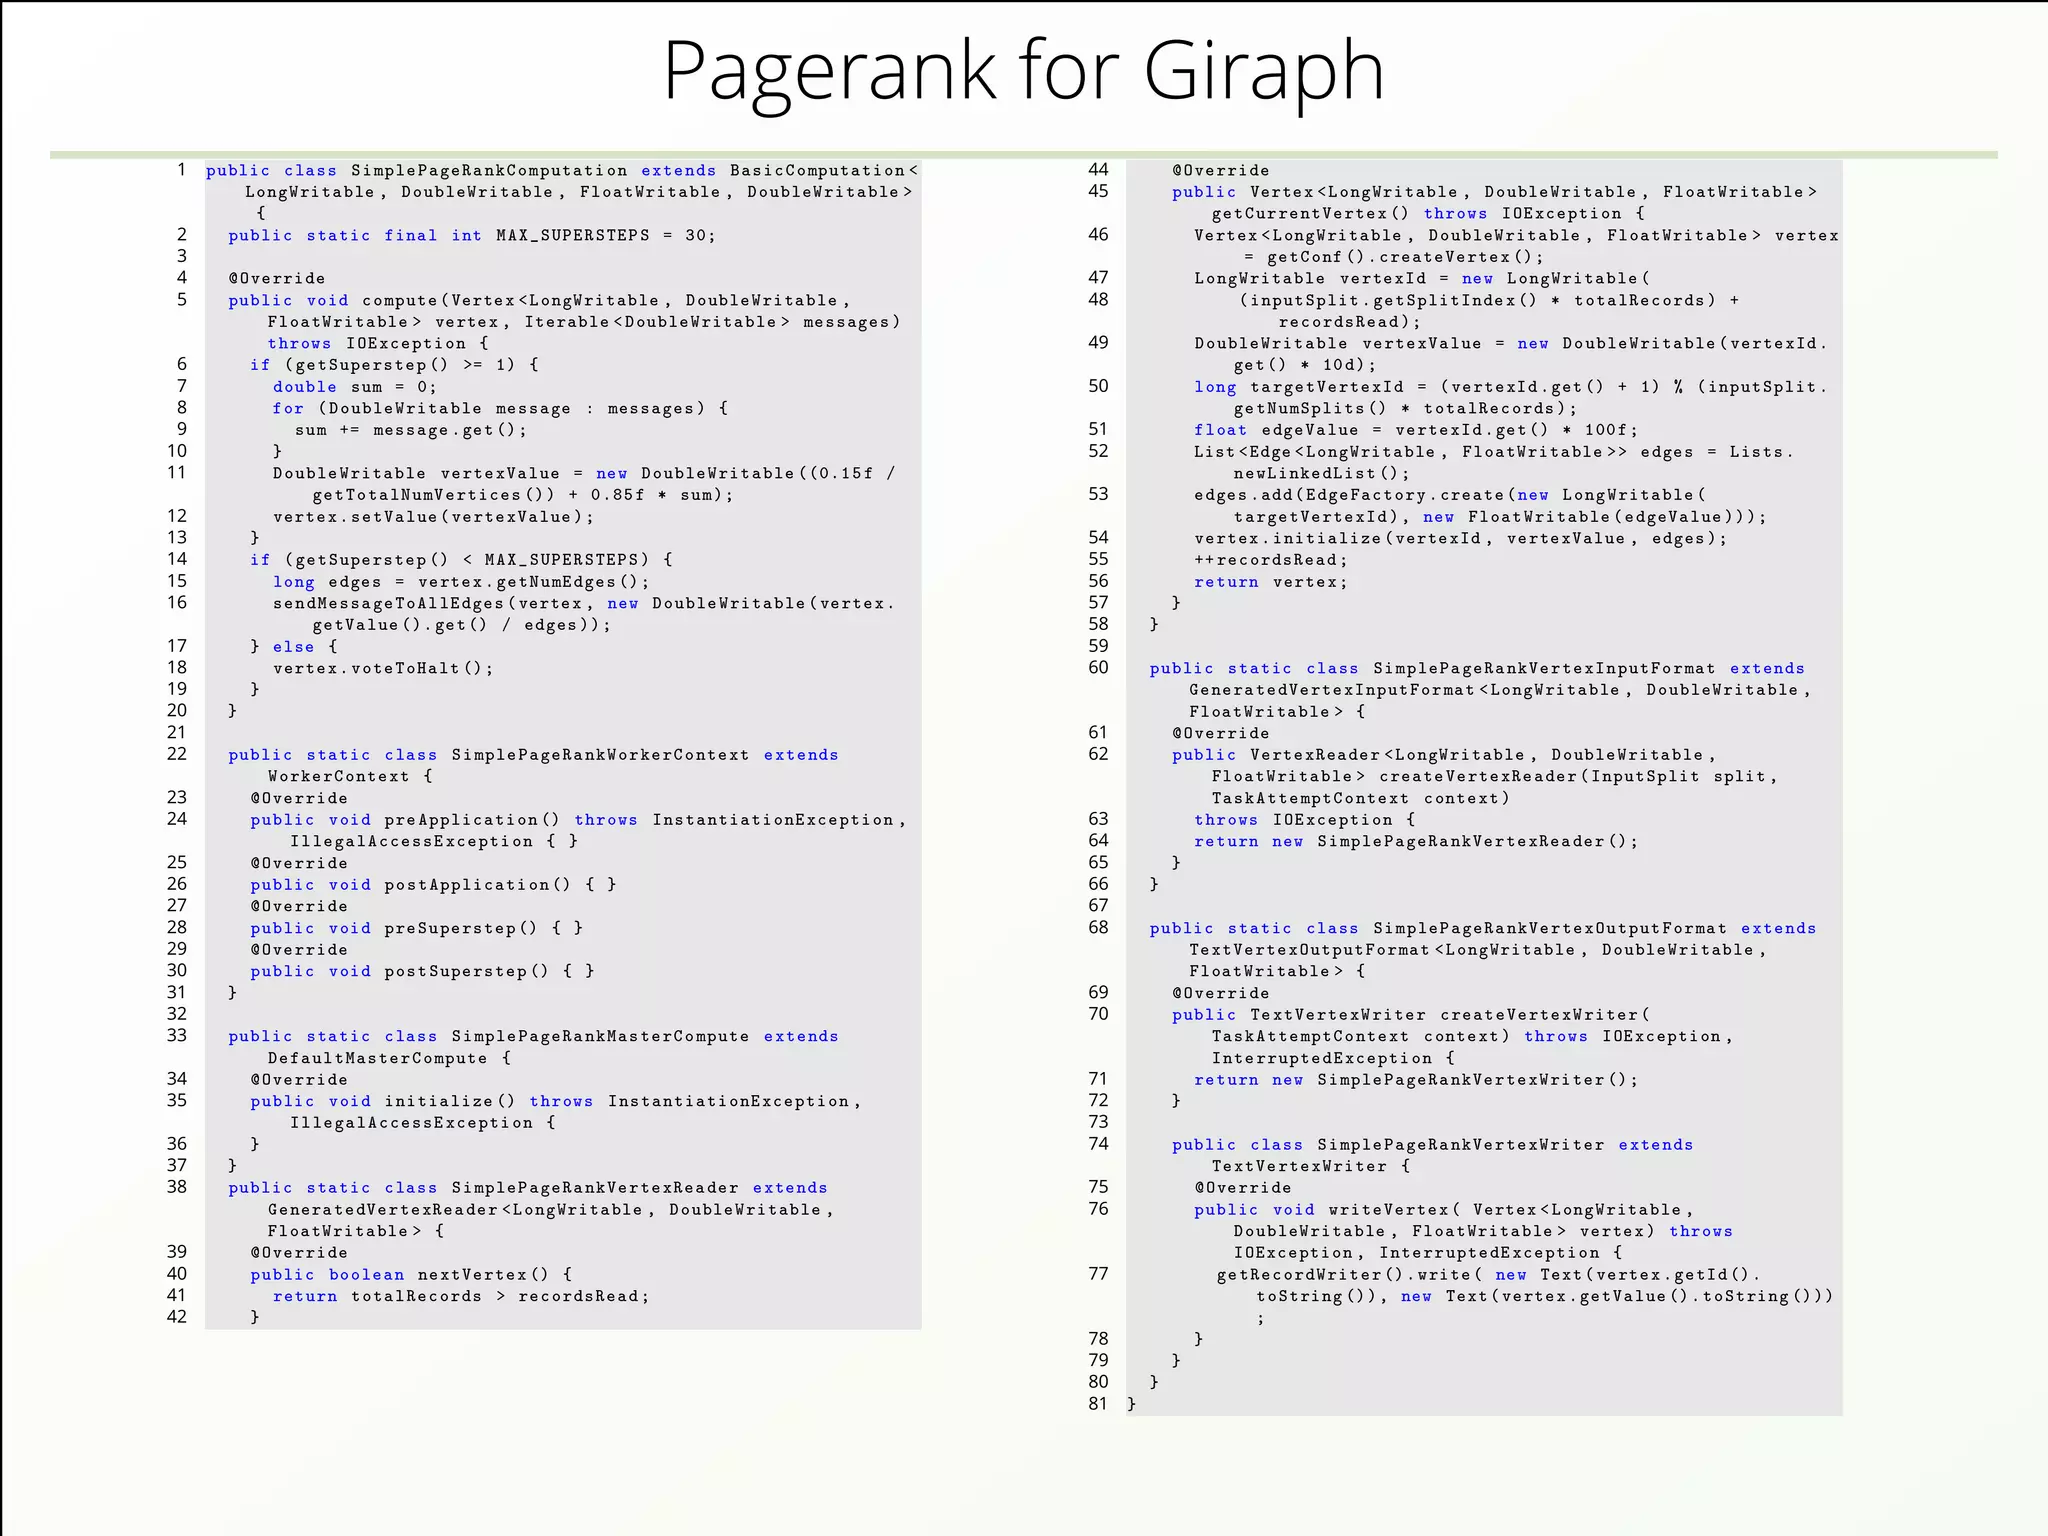Image resolution: width=2048 pixels, height=1536 pixels.
Task: Click 'preApplication()' method on line 24
Action: tap(472, 820)
